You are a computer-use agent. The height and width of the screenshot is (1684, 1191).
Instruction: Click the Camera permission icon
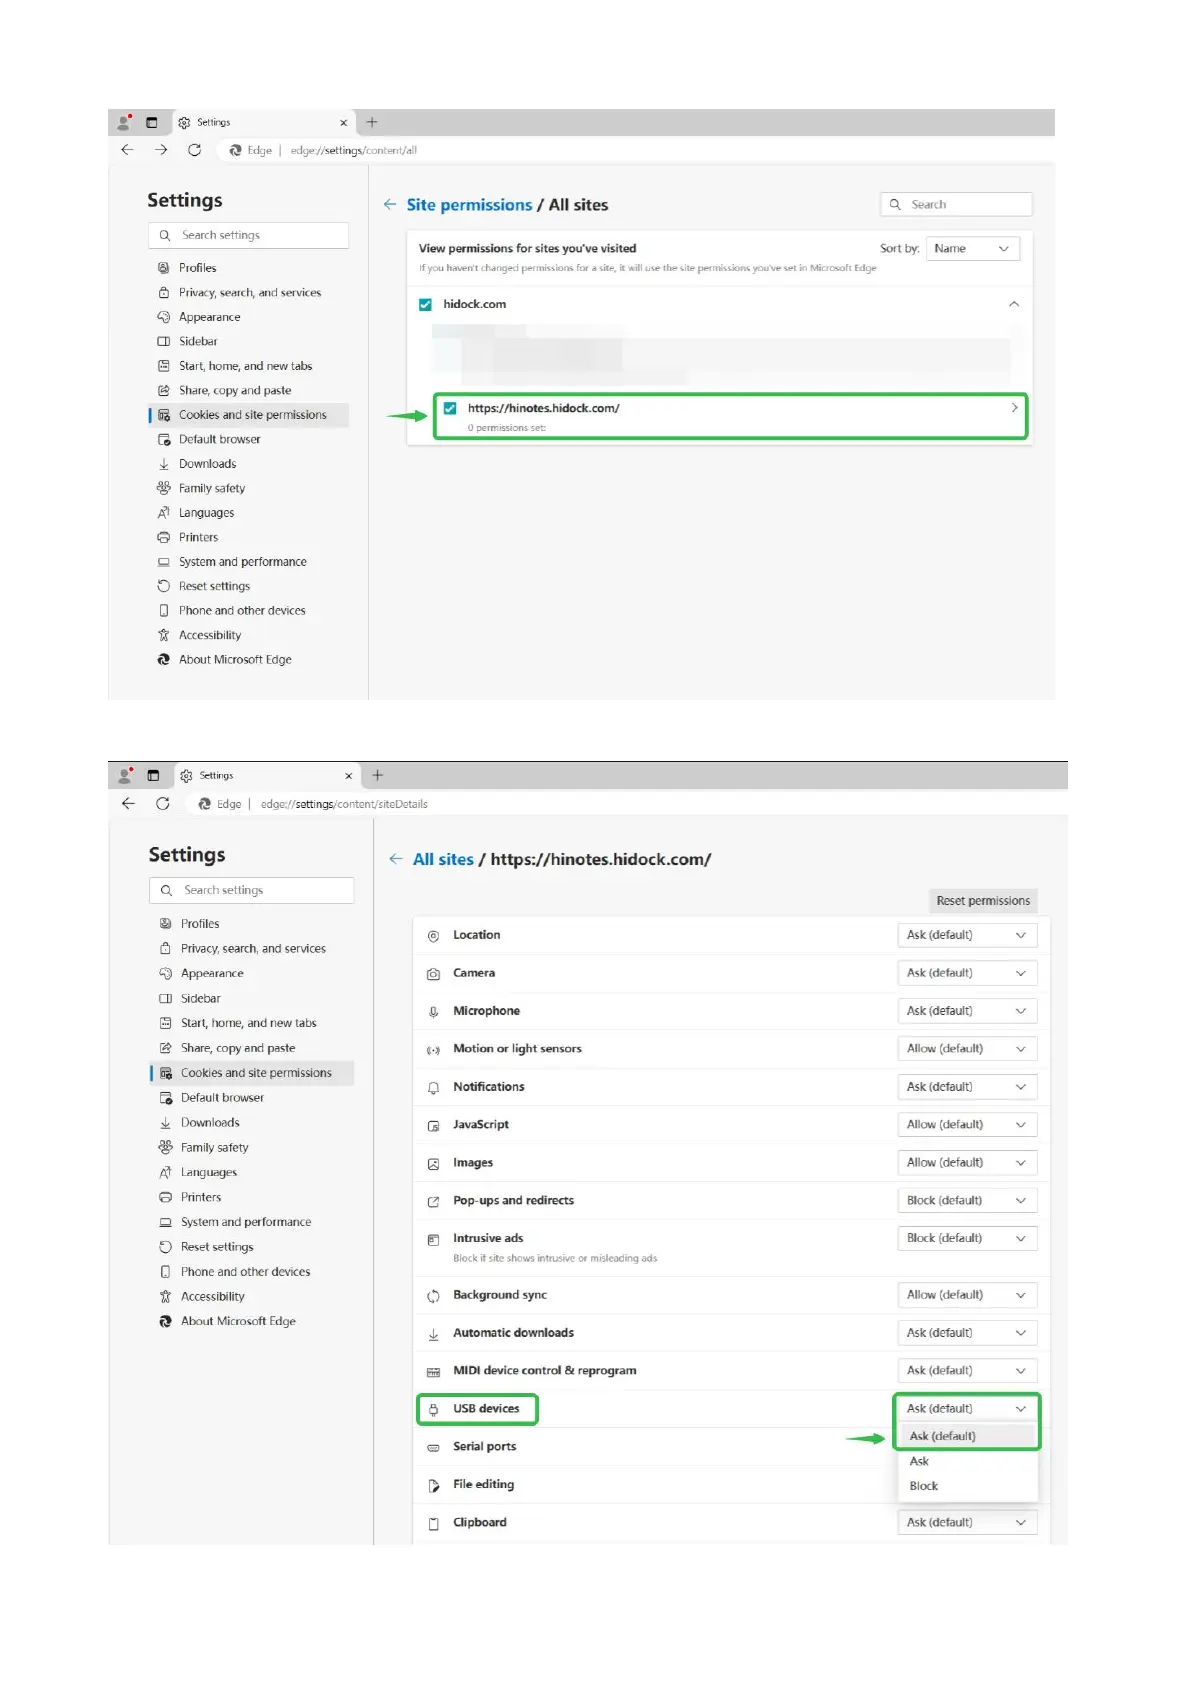[x=433, y=974]
